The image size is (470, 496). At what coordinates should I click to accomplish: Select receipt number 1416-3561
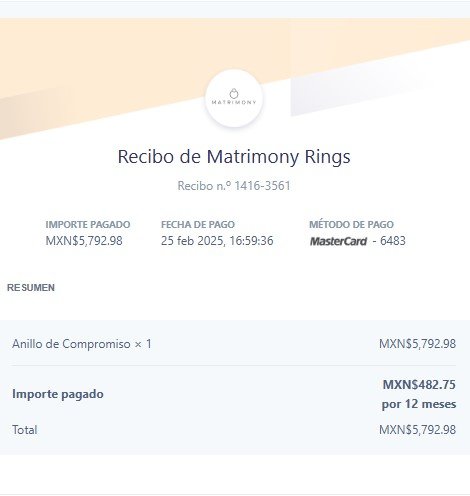262,186
